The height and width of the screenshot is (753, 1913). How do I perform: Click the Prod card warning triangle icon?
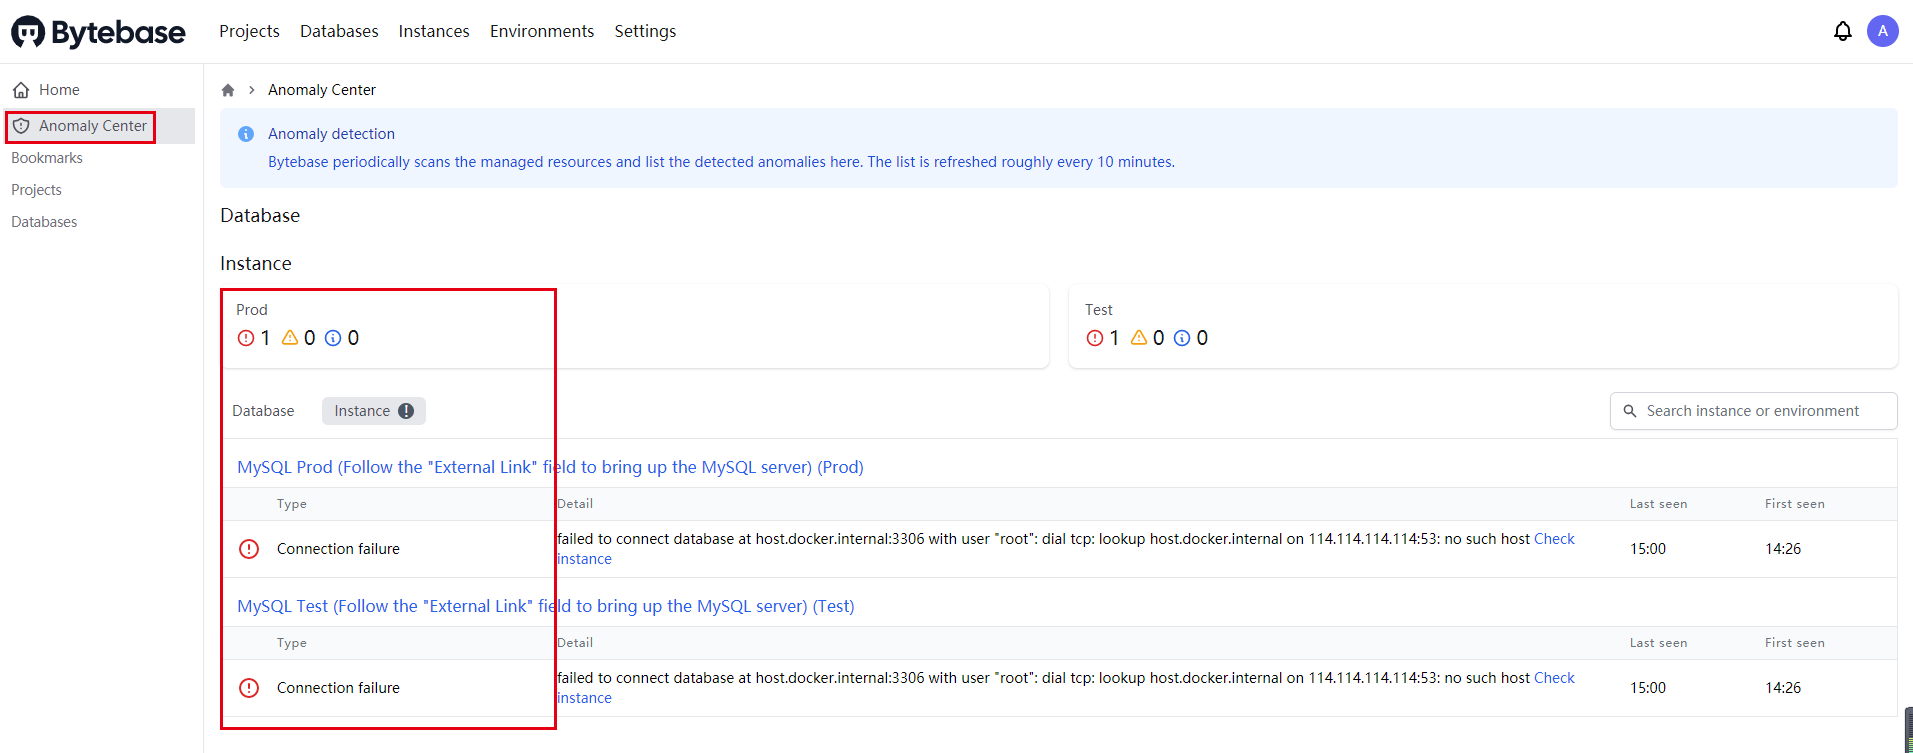pyautogui.click(x=290, y=338)
